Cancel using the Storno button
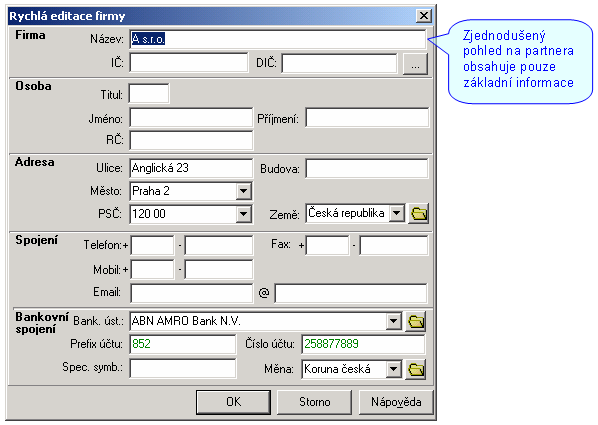This screenshot has height=425, width=598. (x=314, y=402)
